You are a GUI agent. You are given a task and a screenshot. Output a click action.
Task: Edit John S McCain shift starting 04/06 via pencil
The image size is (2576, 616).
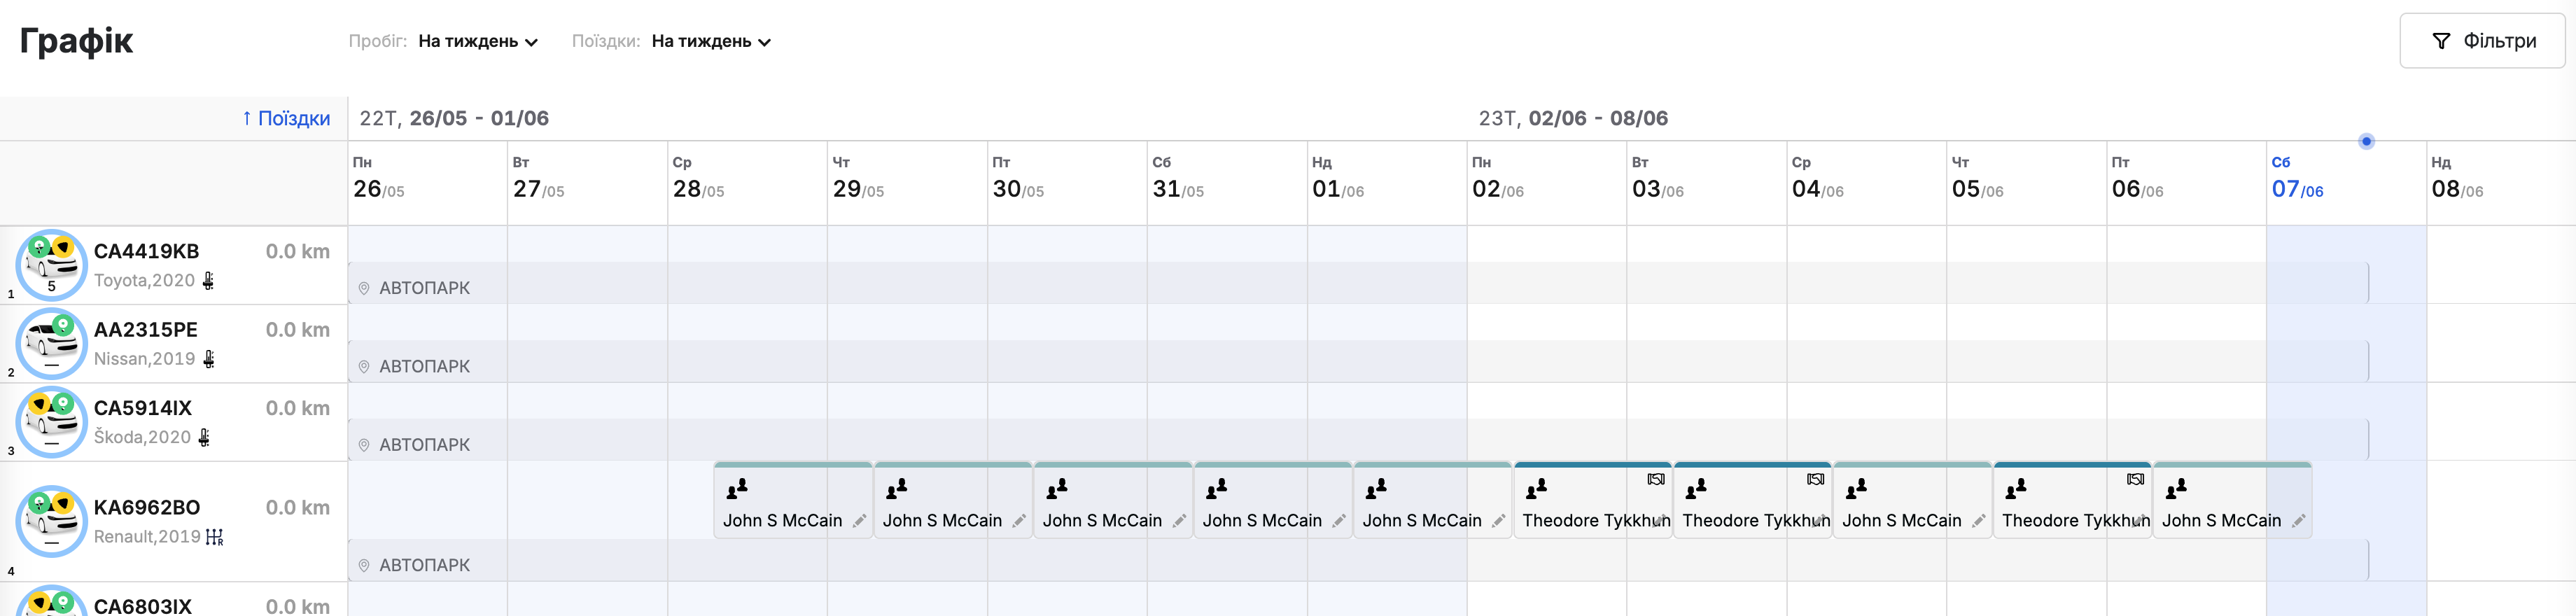pyautogui.click(x=1978, y=521)
